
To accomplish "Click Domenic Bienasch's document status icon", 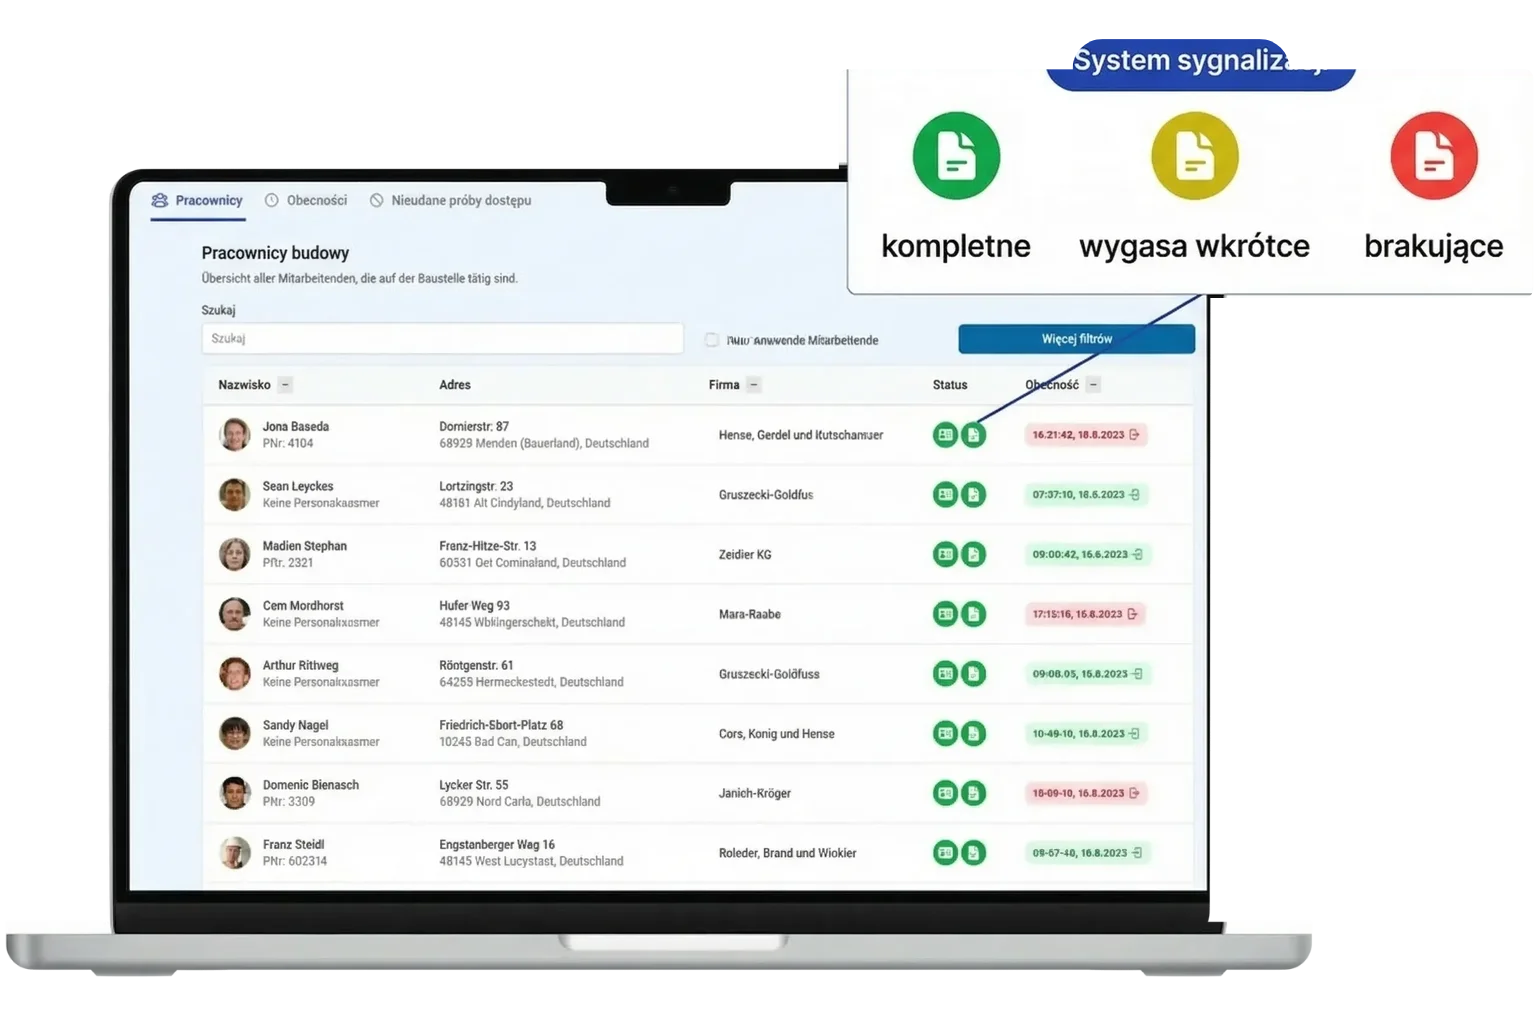I will tap(973, 793).
